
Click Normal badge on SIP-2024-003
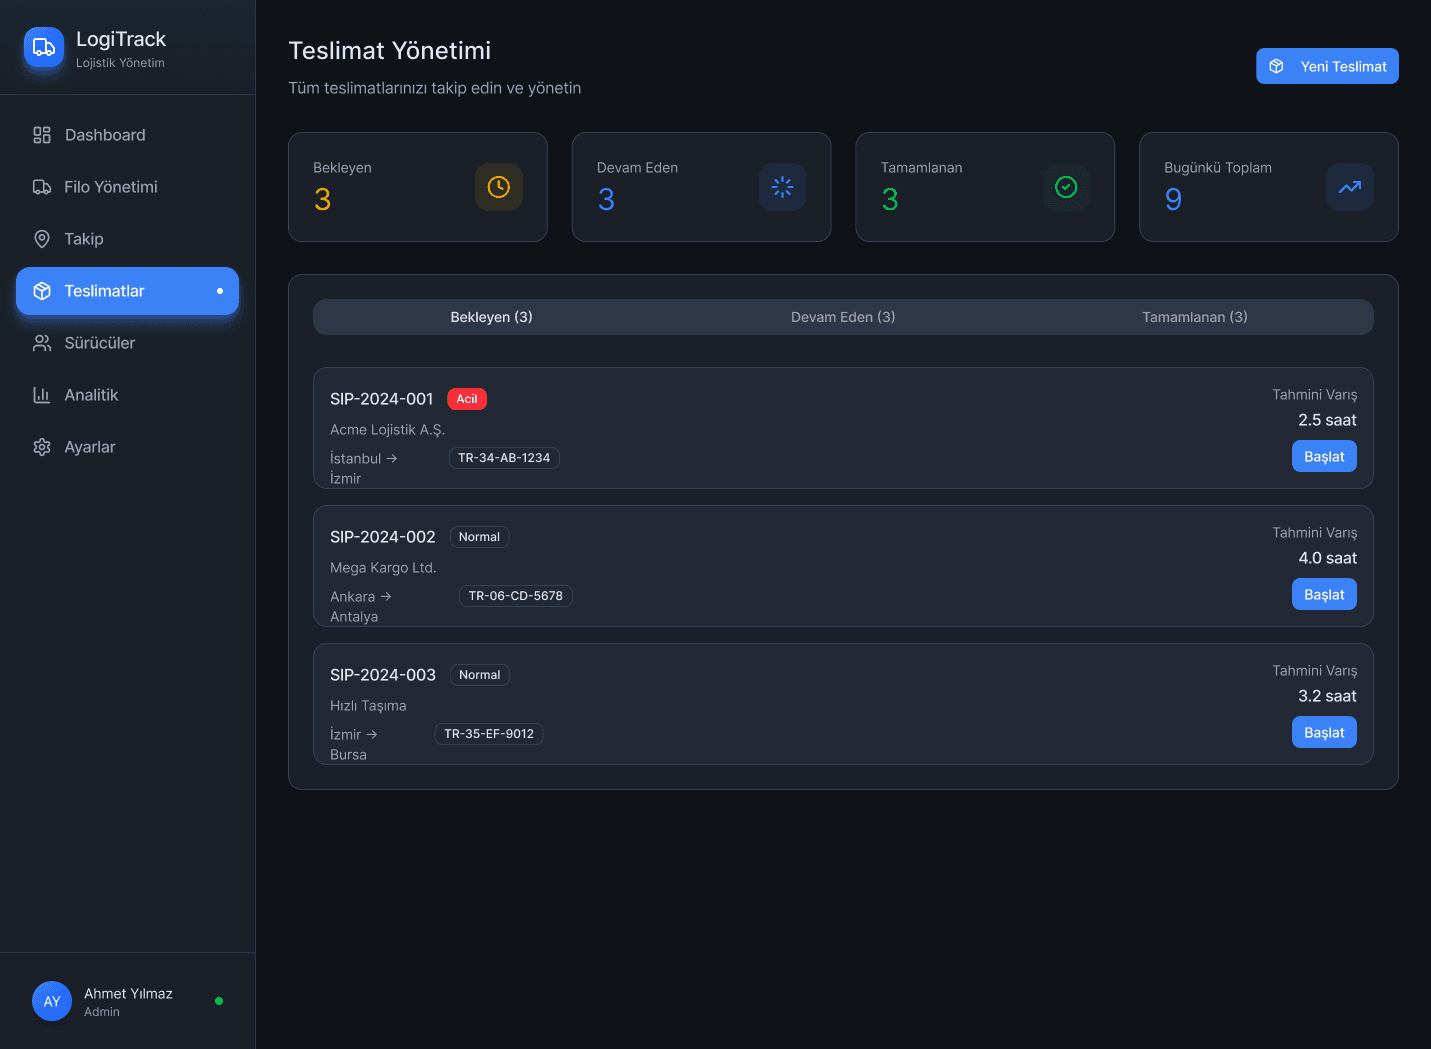pyautogui.click(x=479, y=675)
